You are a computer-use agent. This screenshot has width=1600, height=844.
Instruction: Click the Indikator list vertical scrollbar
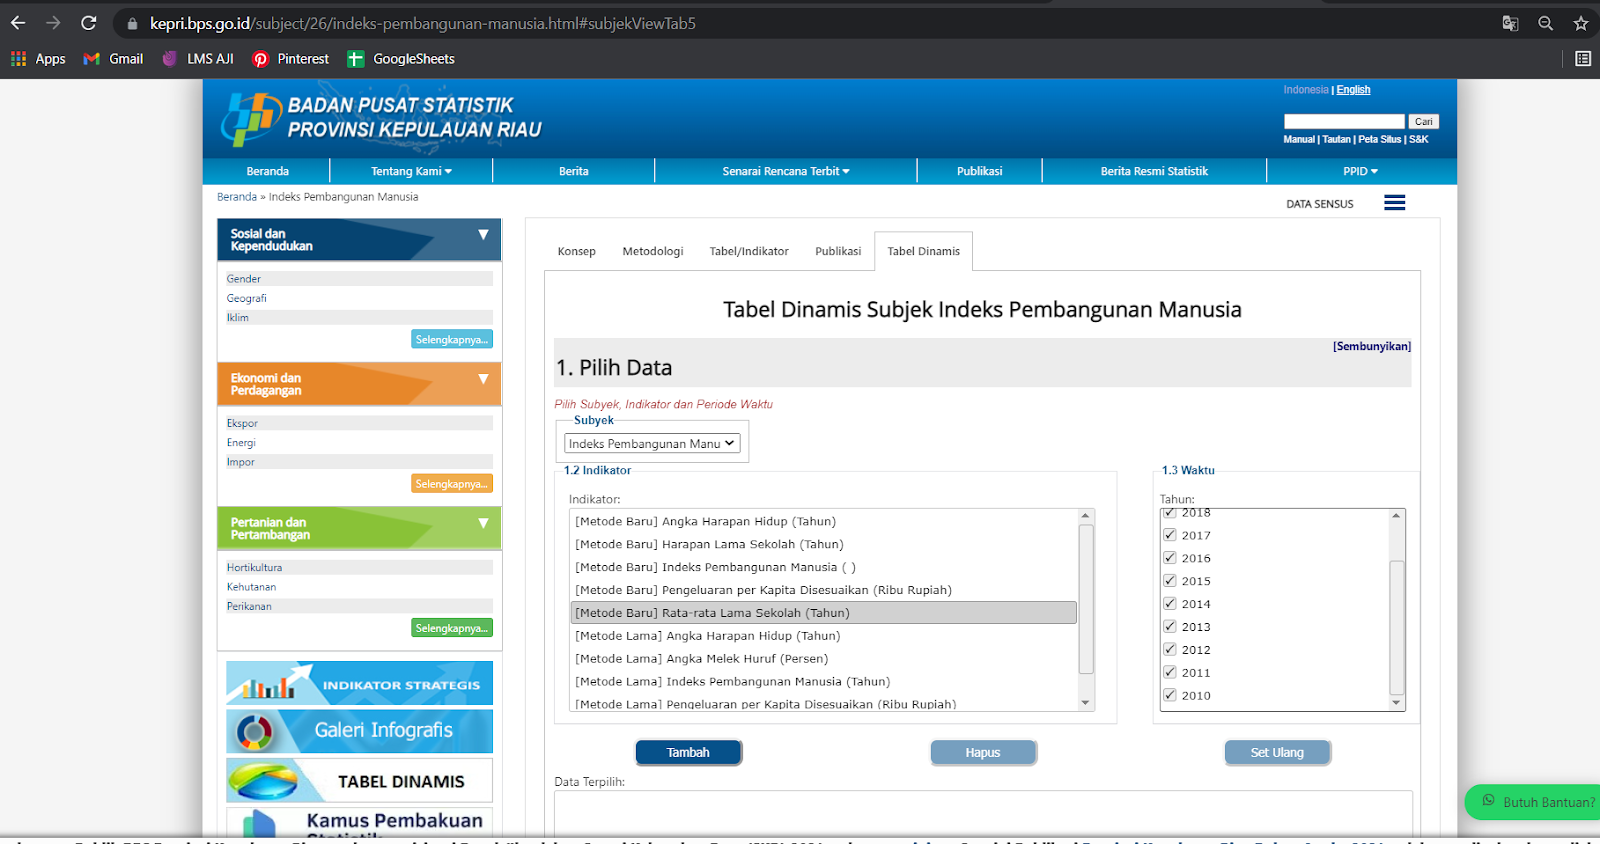click(x=1086, y=598)
